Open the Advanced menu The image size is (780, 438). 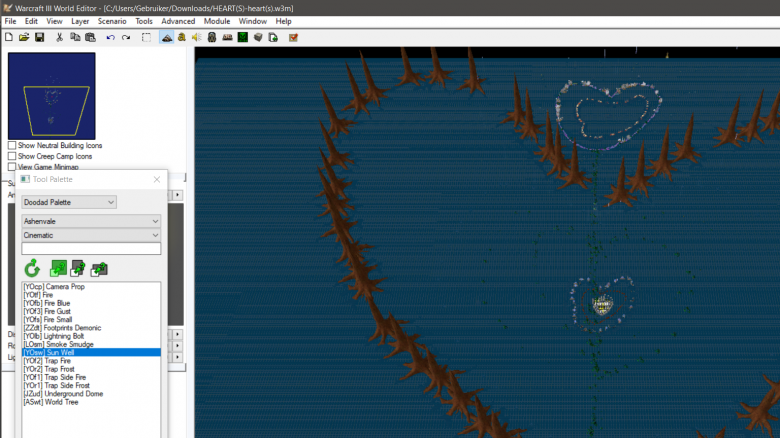(178, 21)
